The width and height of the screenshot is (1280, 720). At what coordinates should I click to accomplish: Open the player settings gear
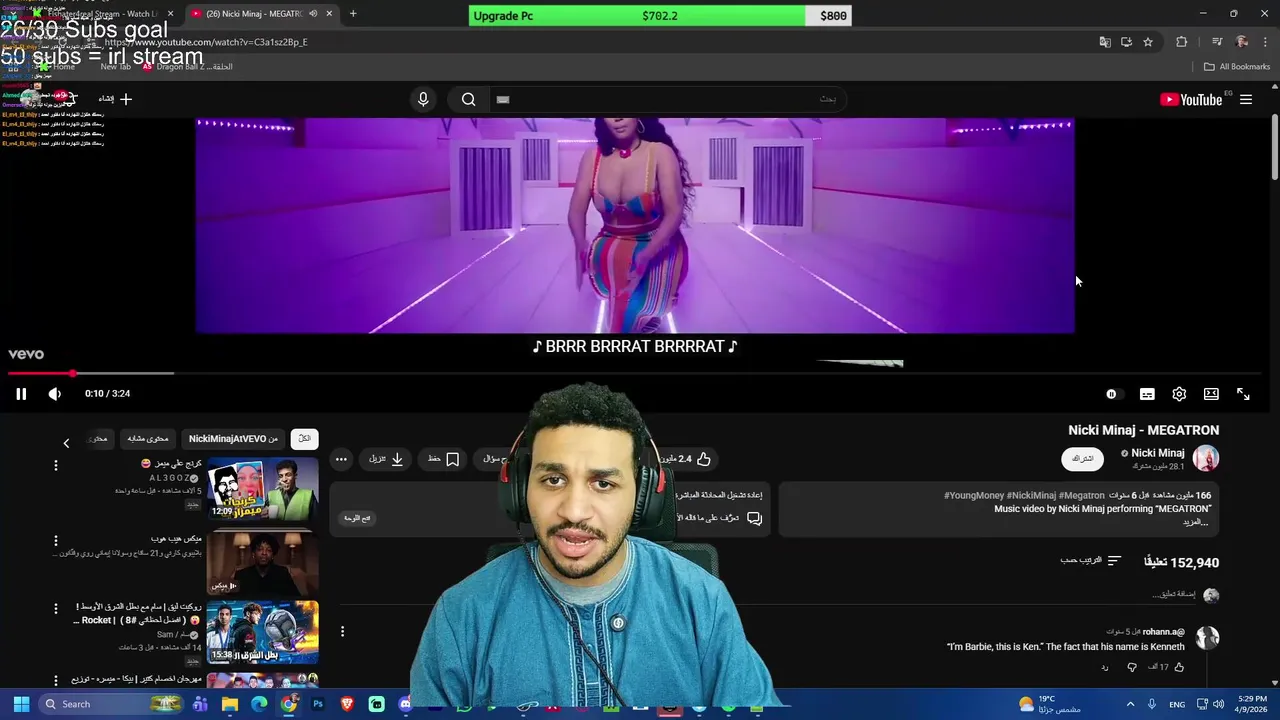[1179, 394]
